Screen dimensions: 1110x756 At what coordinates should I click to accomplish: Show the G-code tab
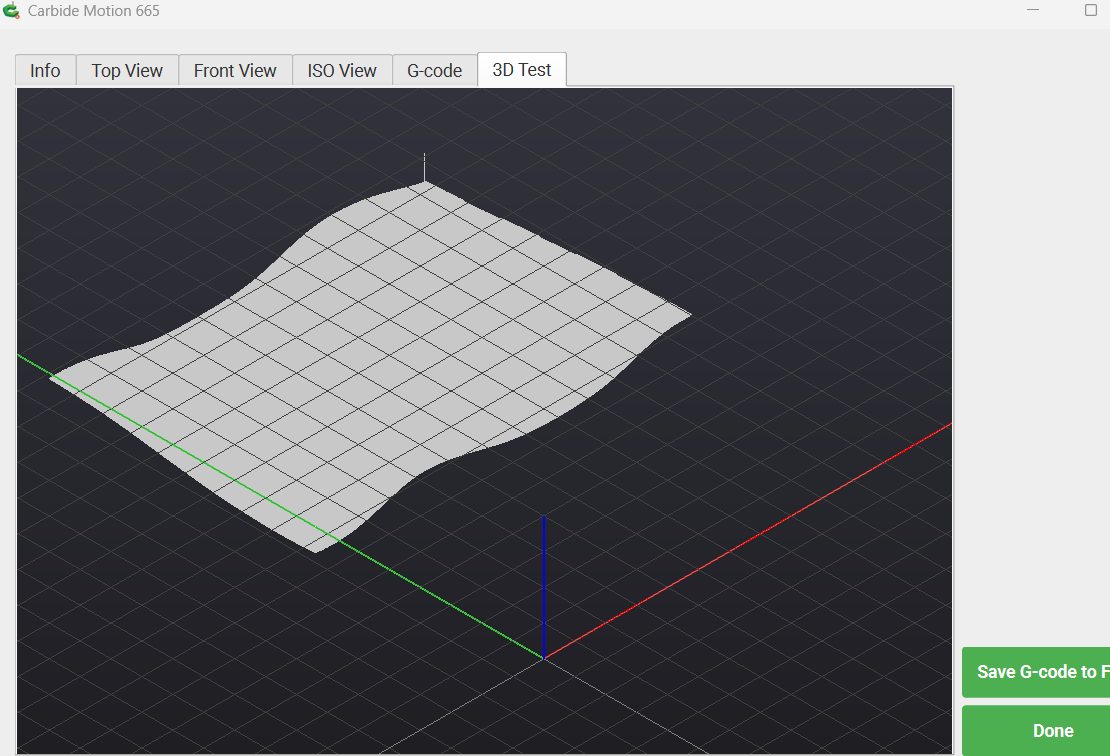[435, 71]
